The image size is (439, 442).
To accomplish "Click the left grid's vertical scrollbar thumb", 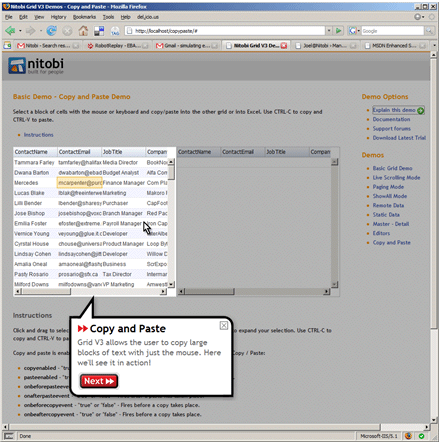I will point(171,172).
